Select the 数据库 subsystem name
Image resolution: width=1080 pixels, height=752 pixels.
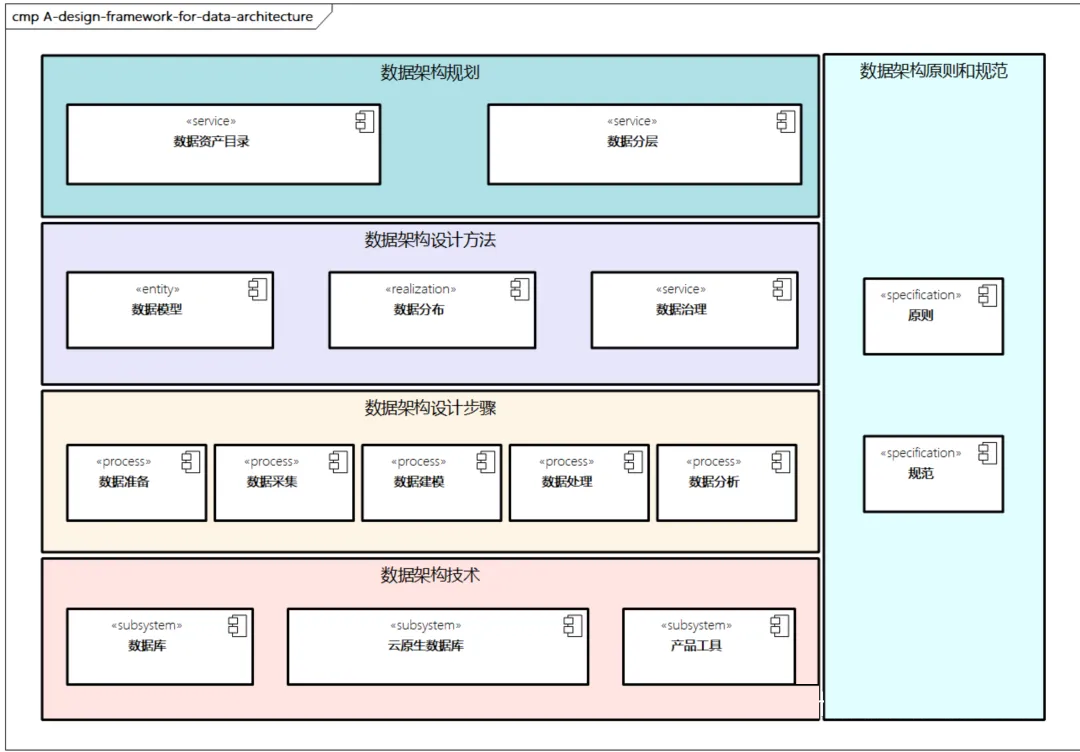147,646
